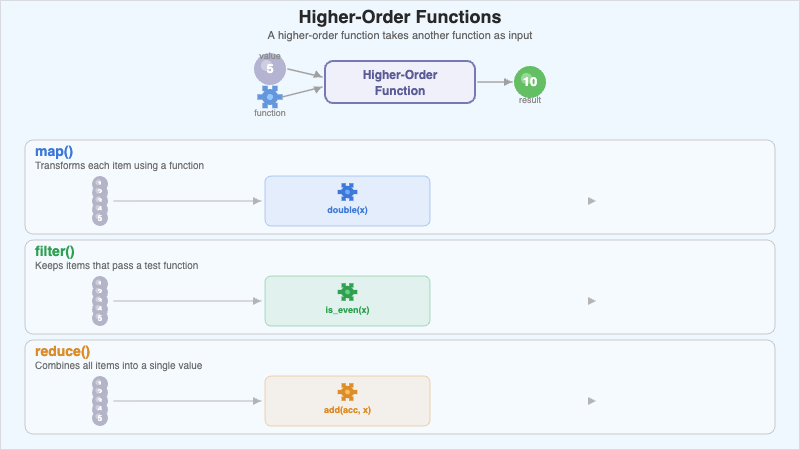Click the input item stack in filter() row
The width and height of the screenshot is (800, 450).
coord(99,301)
